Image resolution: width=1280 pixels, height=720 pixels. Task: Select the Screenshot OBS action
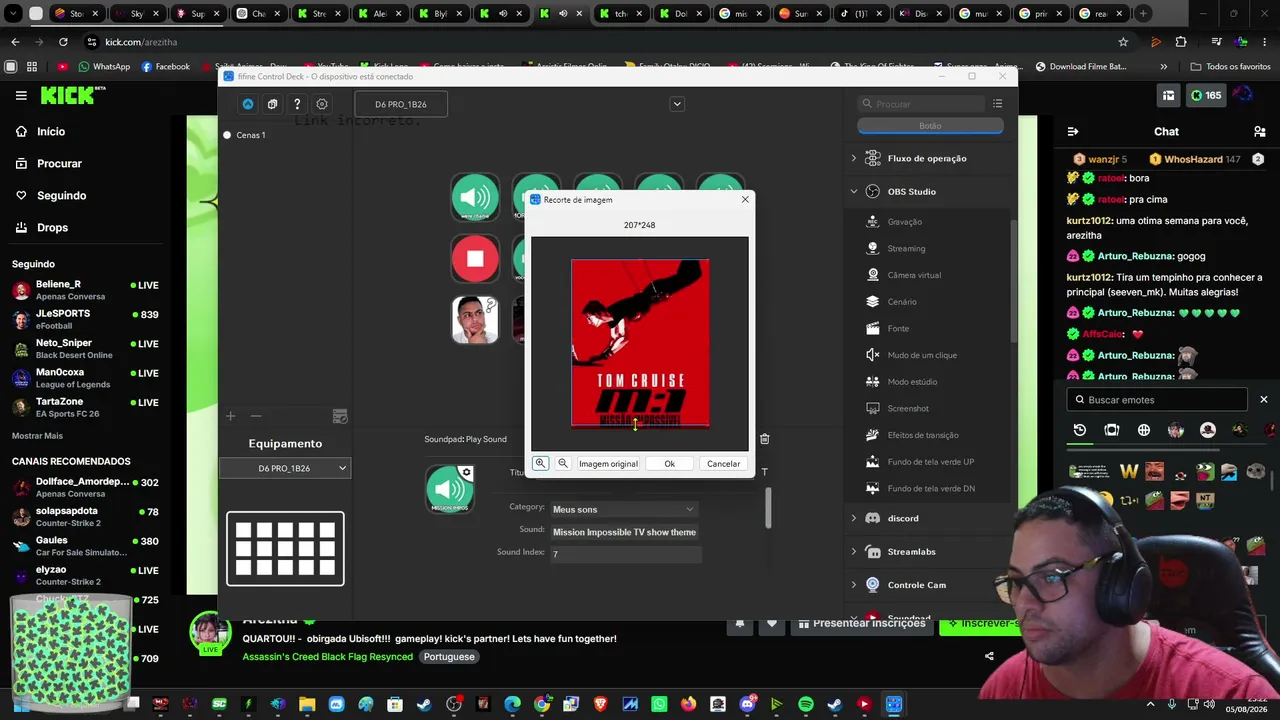coord(908,408)
